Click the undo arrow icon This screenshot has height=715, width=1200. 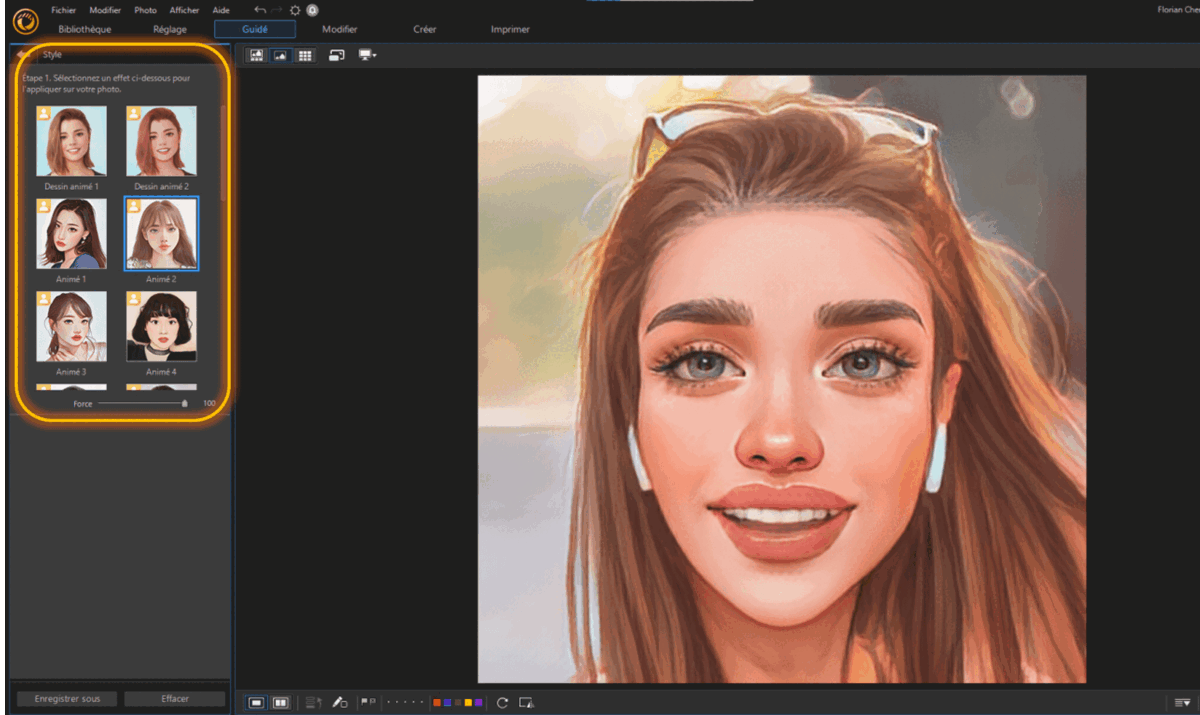[x=259, y=10]
